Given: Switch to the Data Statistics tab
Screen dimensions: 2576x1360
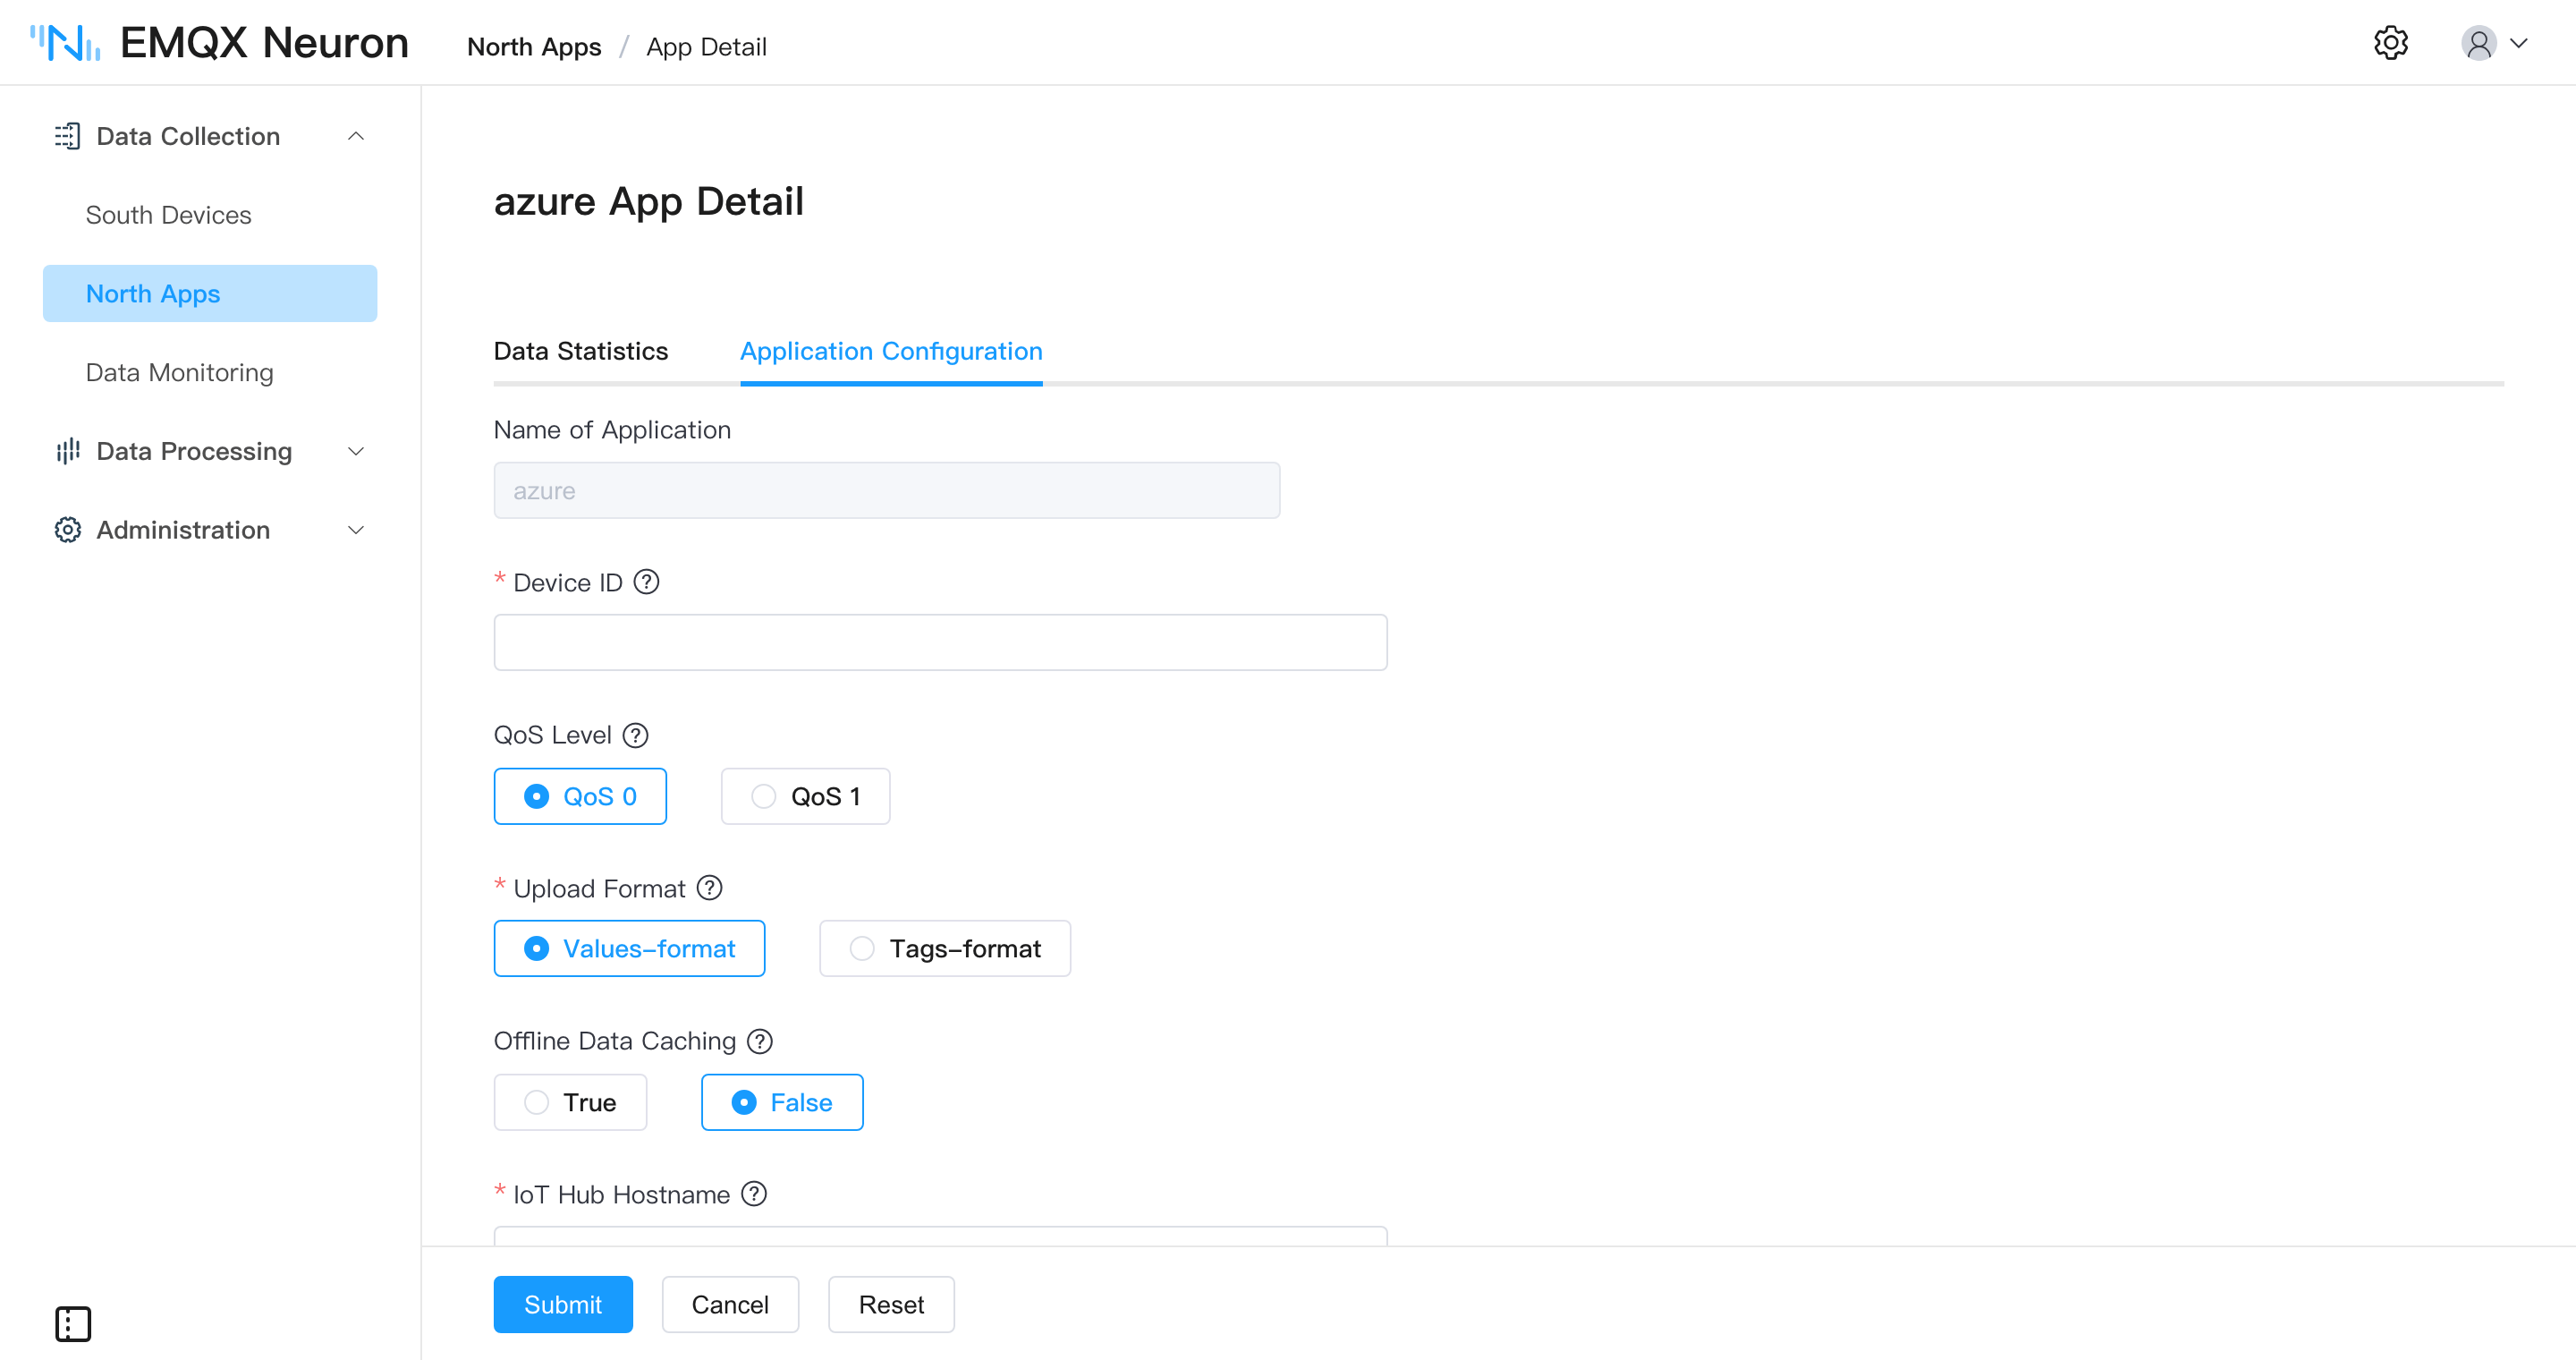Looking at the screenshot, I should click(581, 351).
